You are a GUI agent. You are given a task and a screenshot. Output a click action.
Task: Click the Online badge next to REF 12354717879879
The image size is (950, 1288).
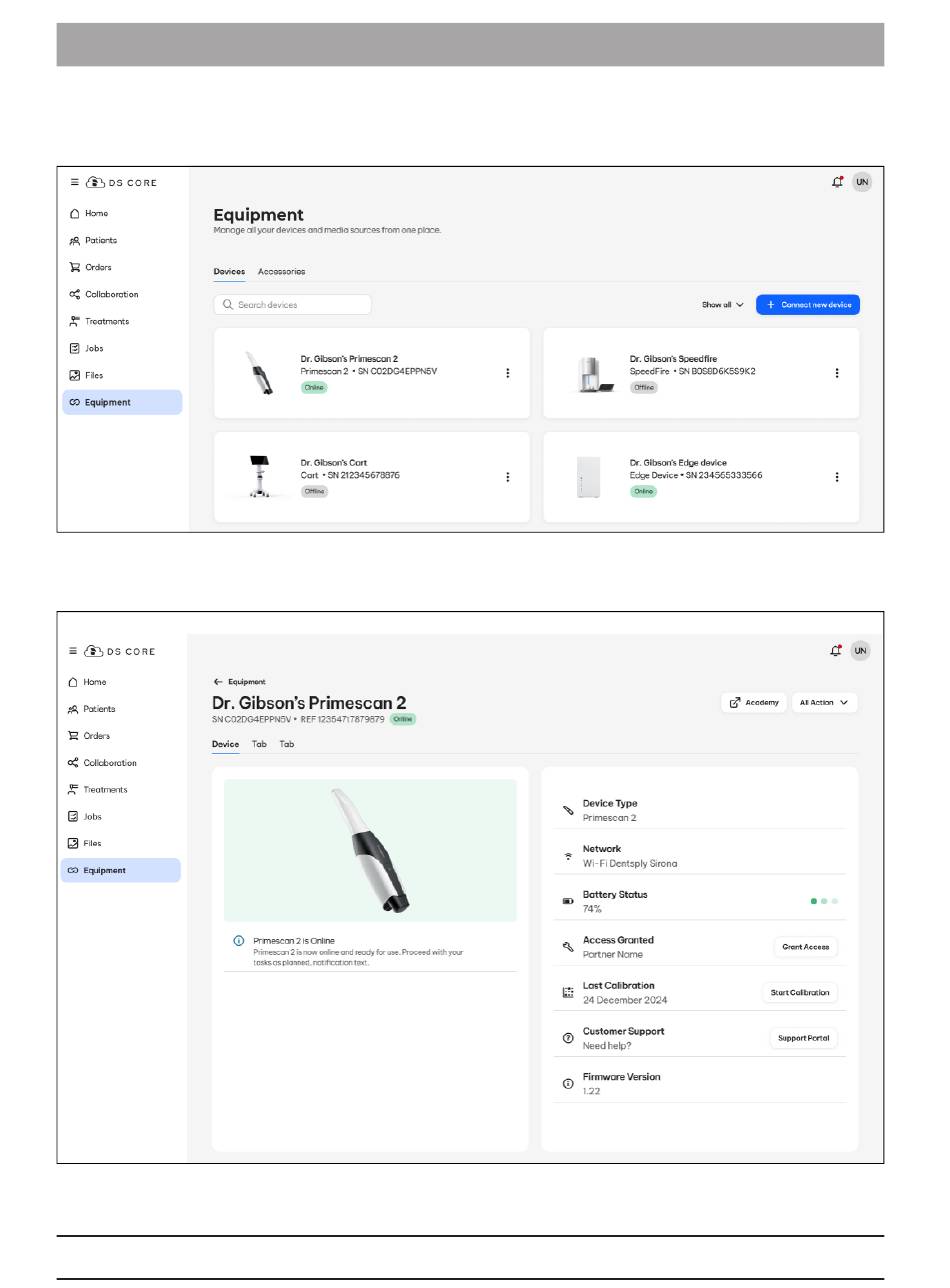tap(402, 719)
